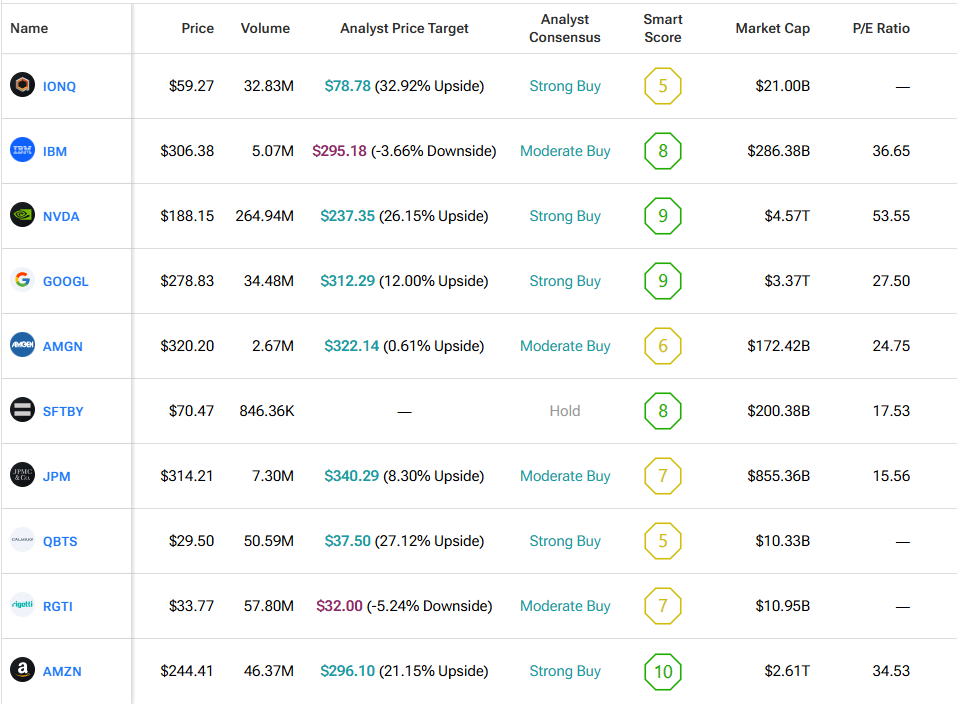The height and width of the screenshot is (704, 957).
Task: Click the IBM logo icon
Action: [22, 151]
